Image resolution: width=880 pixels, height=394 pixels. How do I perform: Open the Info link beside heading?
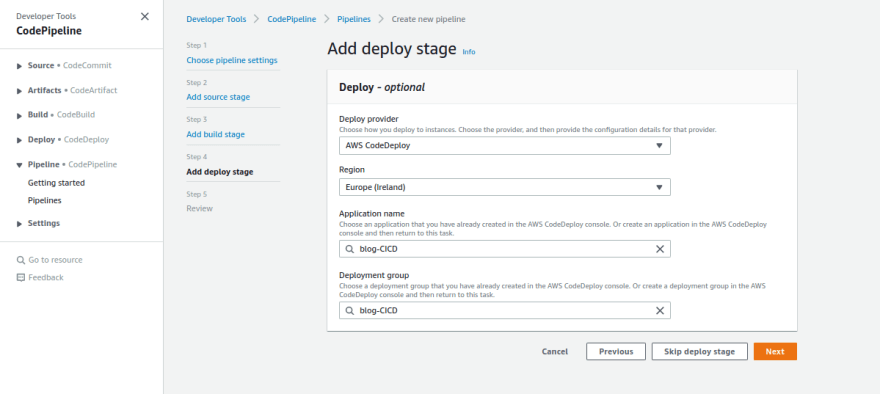click(469, 52)
